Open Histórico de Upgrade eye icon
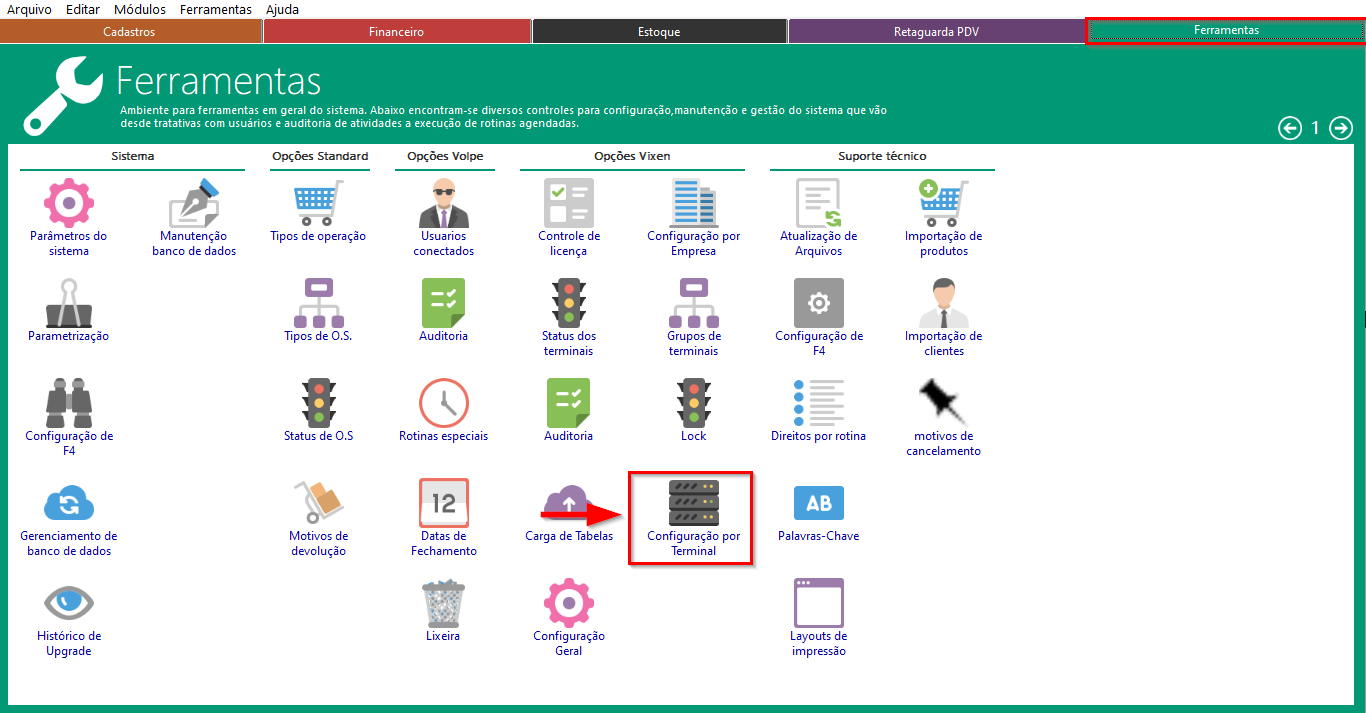Screen dimensions: 1366x713 68,603
